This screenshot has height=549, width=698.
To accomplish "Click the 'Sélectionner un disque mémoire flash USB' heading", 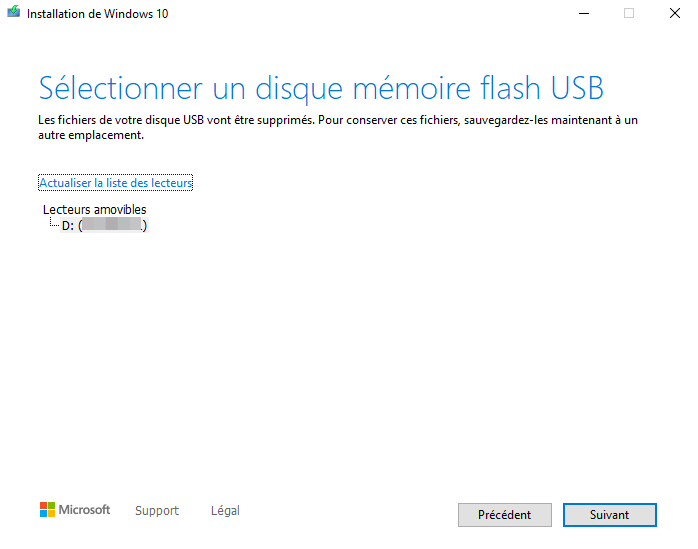I will [x=321, y=87].
